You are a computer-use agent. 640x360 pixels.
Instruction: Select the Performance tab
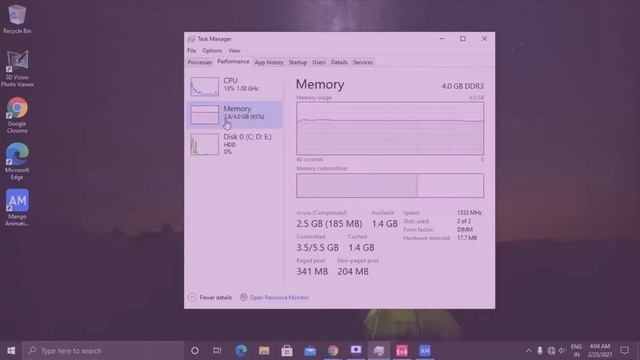(x=233, y=62)
